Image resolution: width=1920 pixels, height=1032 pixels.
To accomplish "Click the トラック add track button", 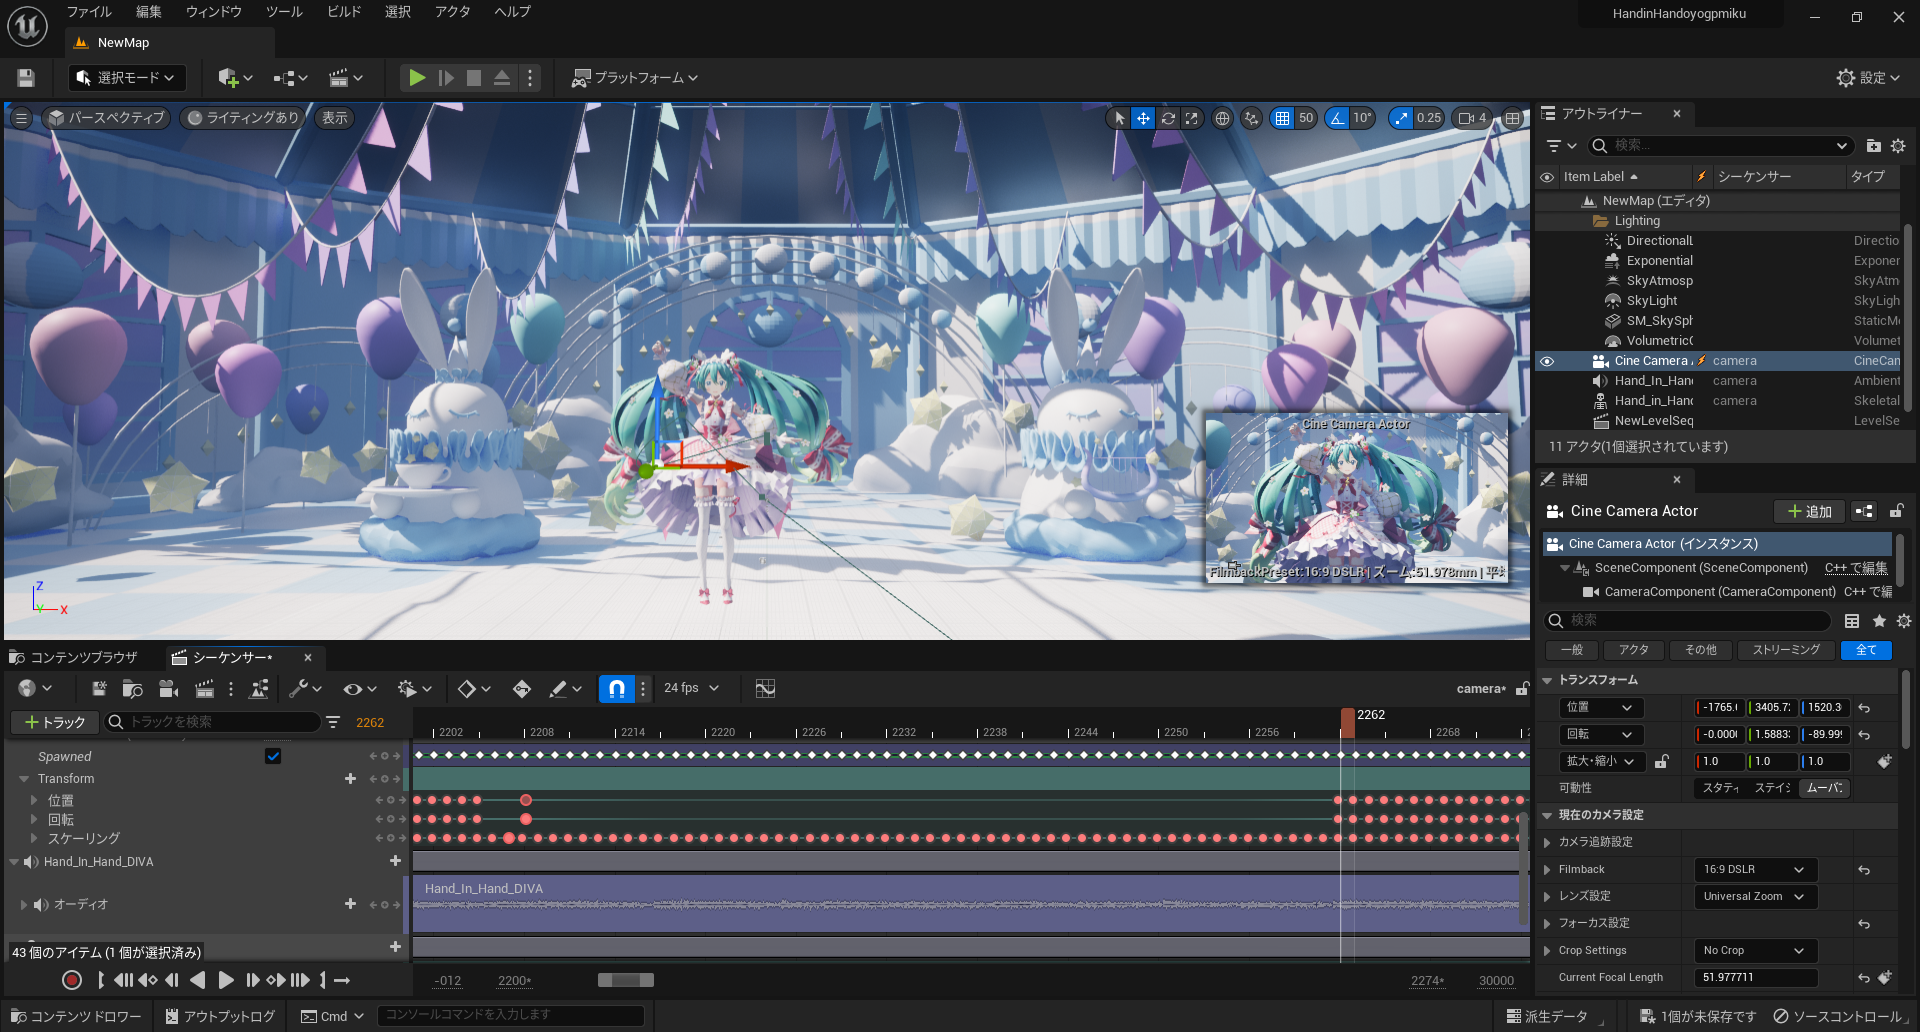I will (56, 722).
